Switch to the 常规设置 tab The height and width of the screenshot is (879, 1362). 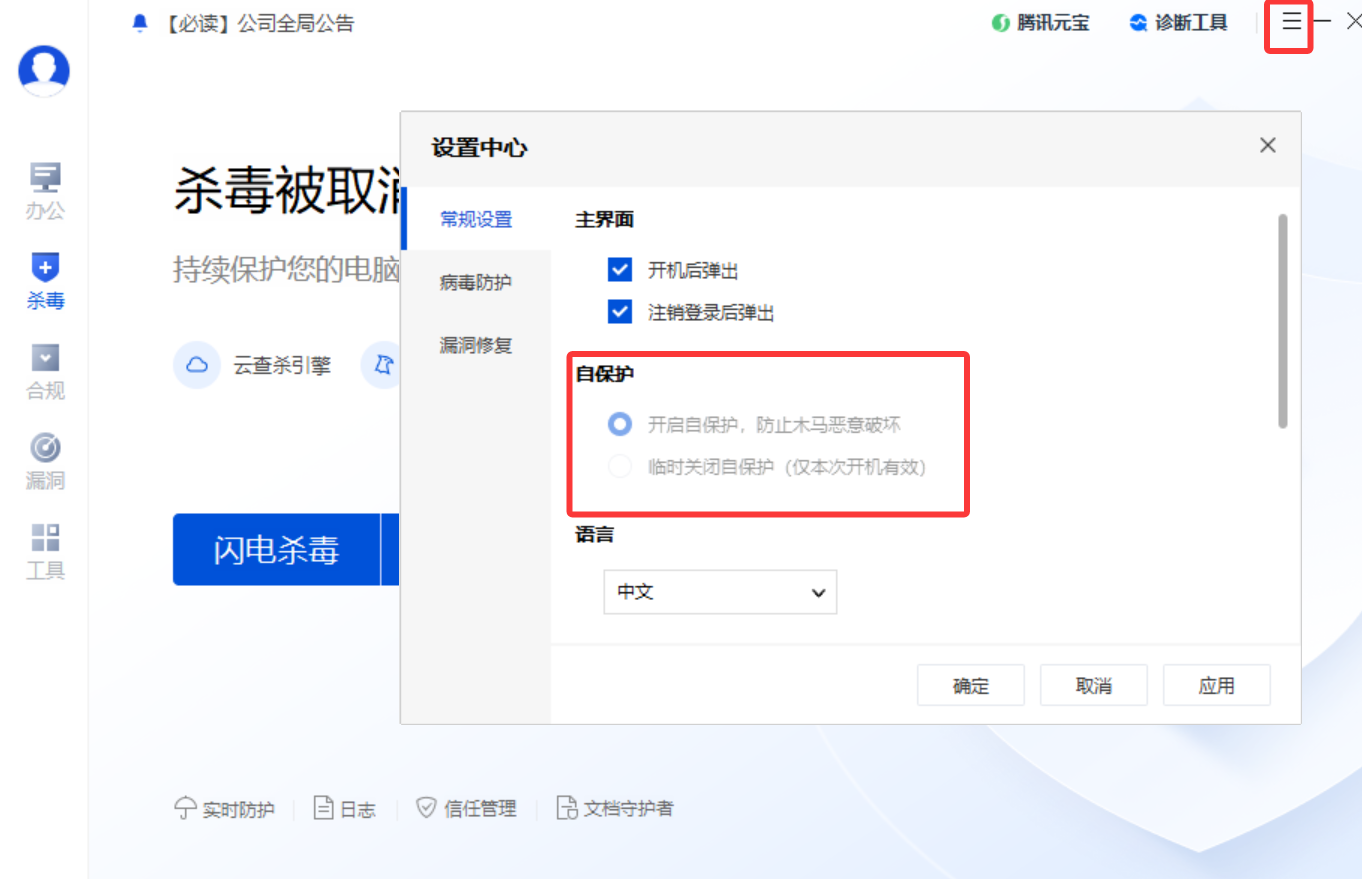(476, 220)
